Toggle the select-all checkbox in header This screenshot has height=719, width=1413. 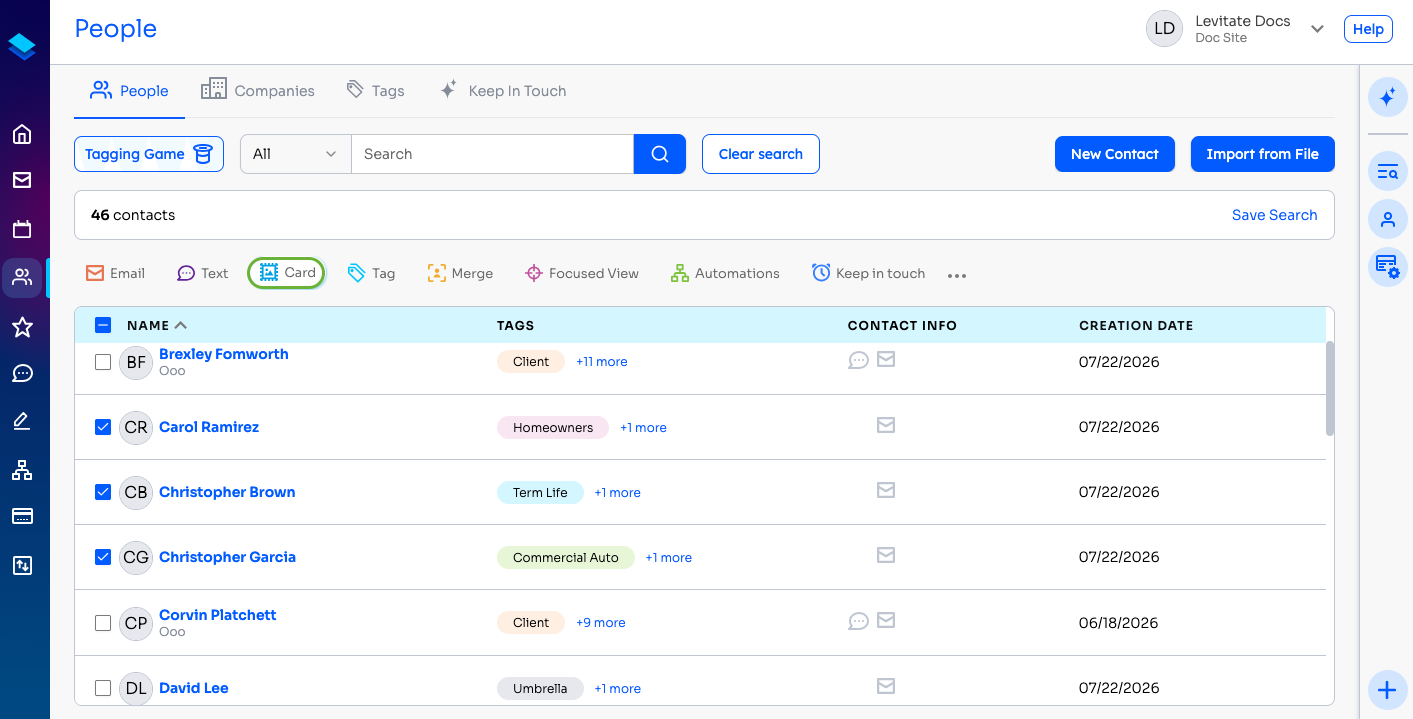(x=103, y=325)
